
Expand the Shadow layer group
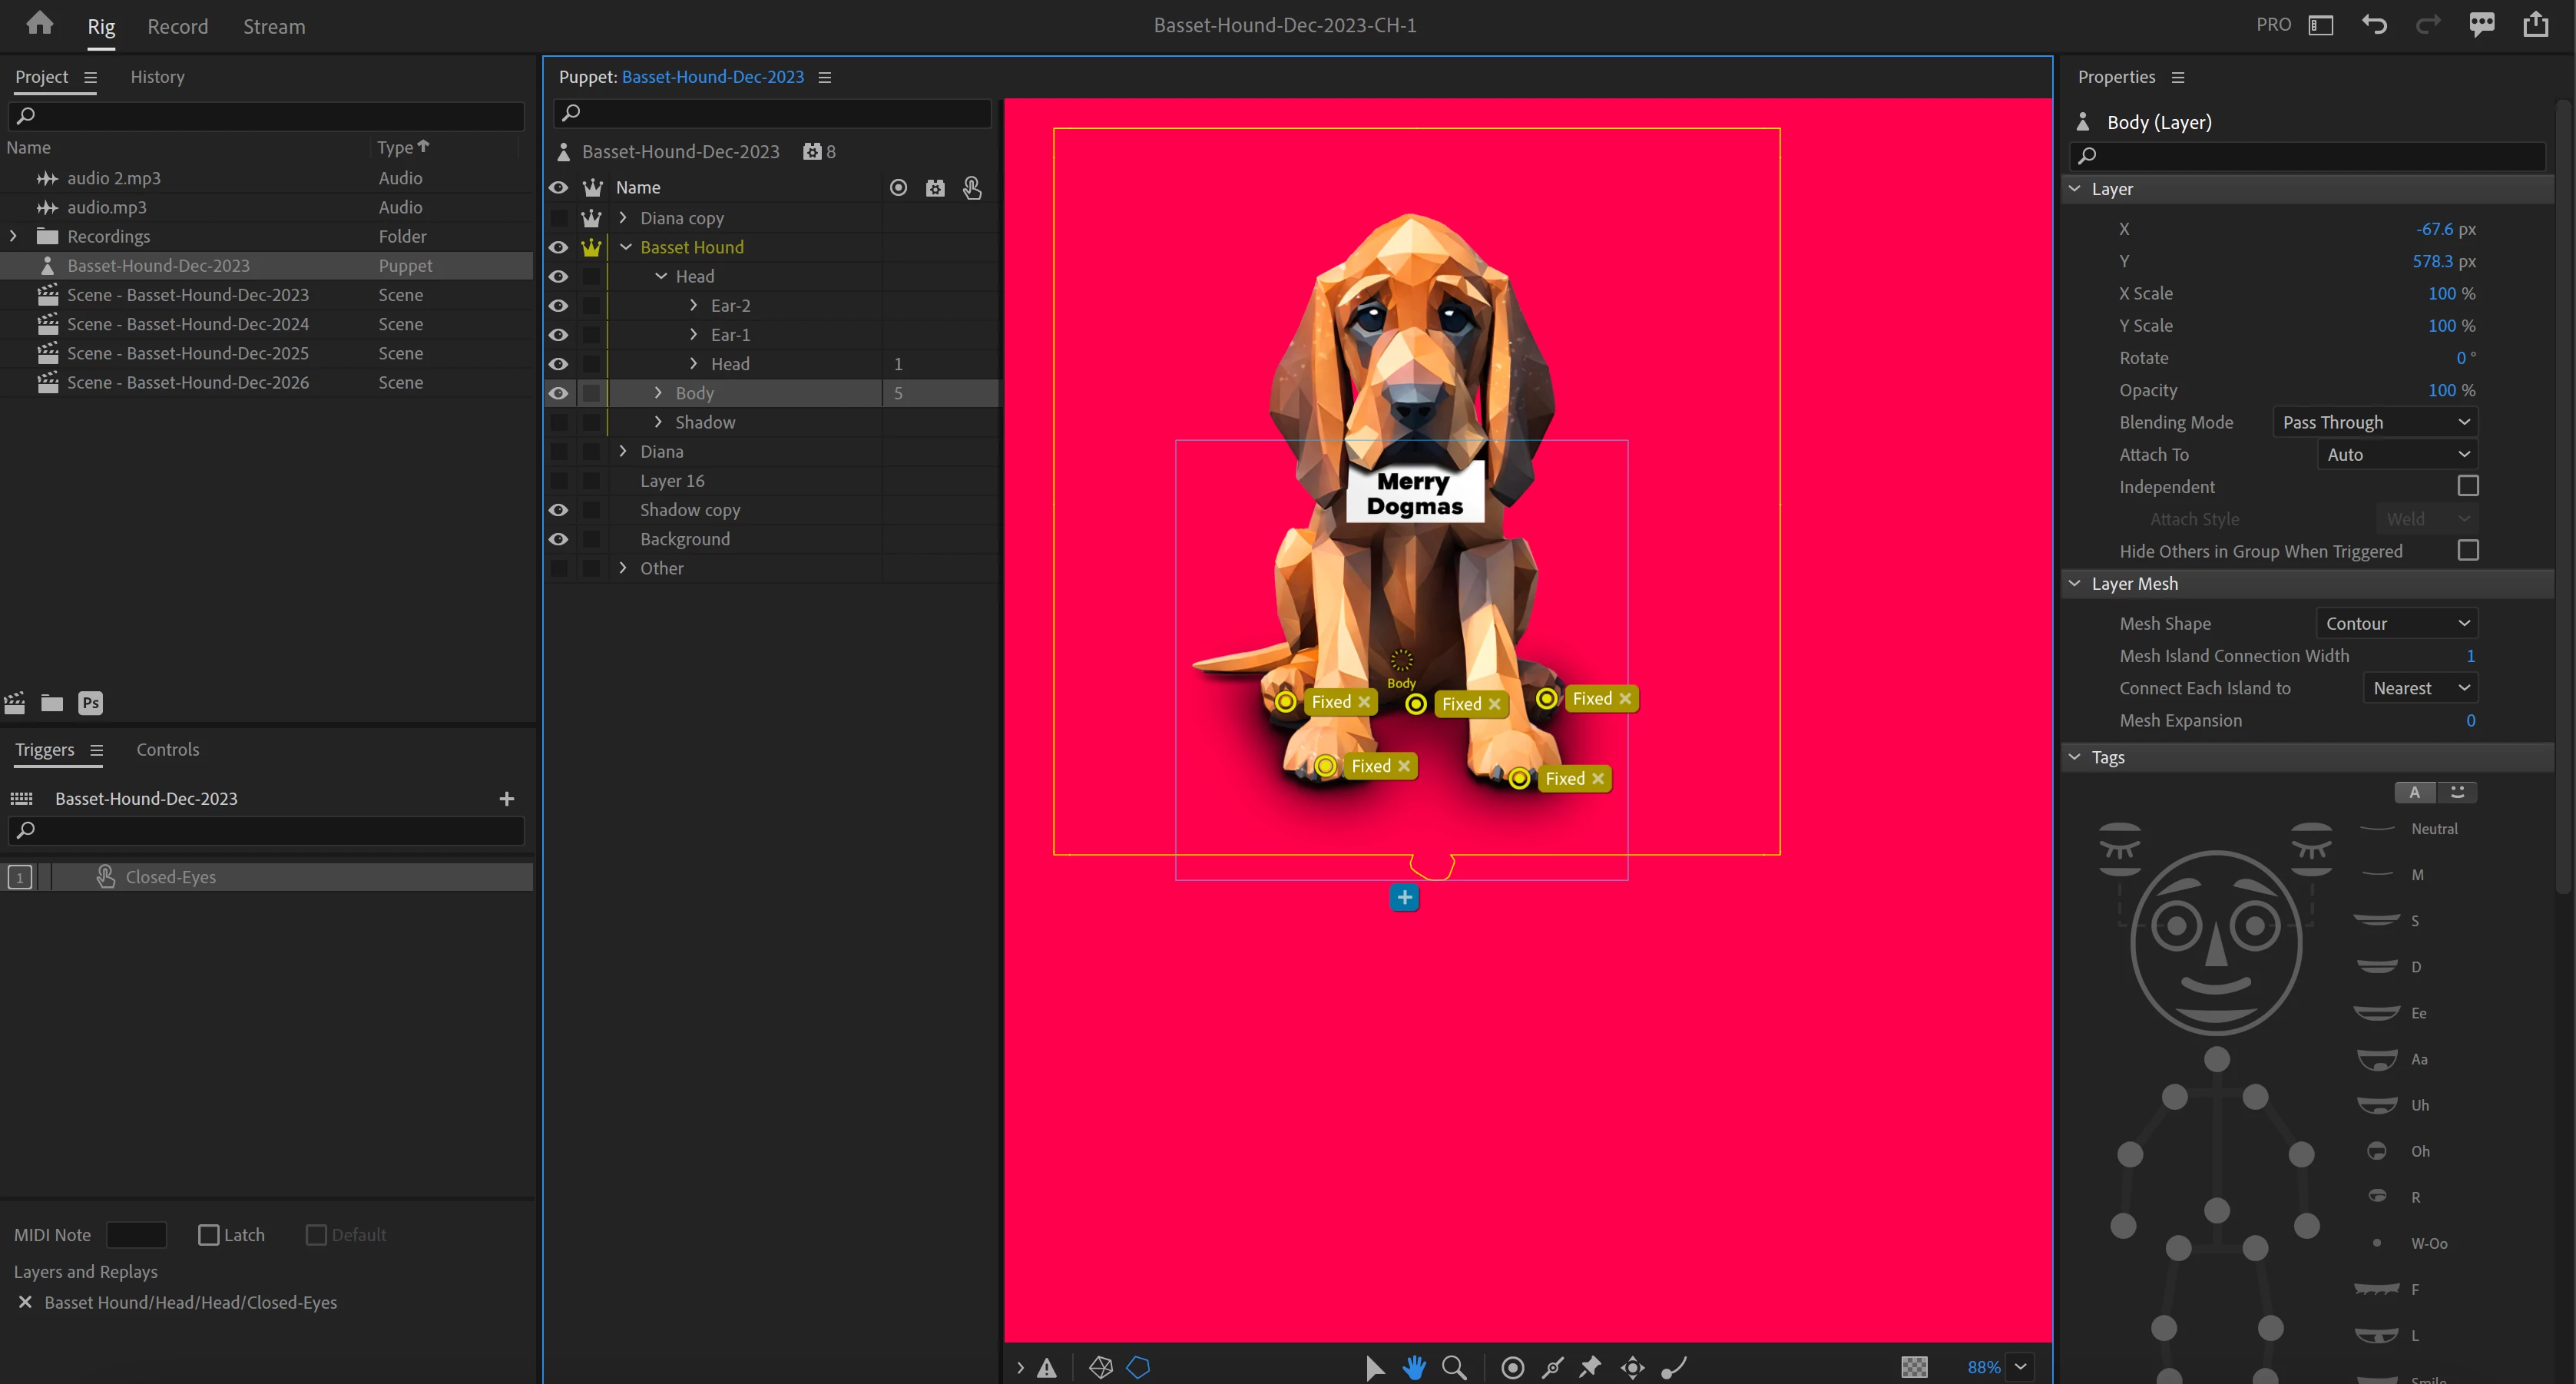click(658, 422)
